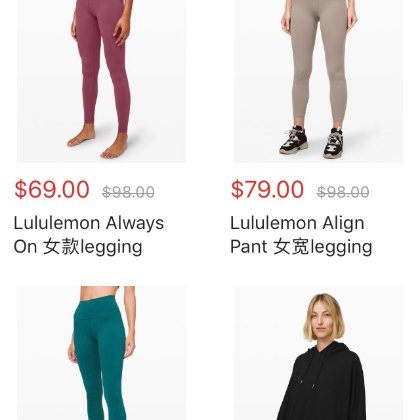
Task: Select the $69.00 sale price
Action: [x=52, y=189]
